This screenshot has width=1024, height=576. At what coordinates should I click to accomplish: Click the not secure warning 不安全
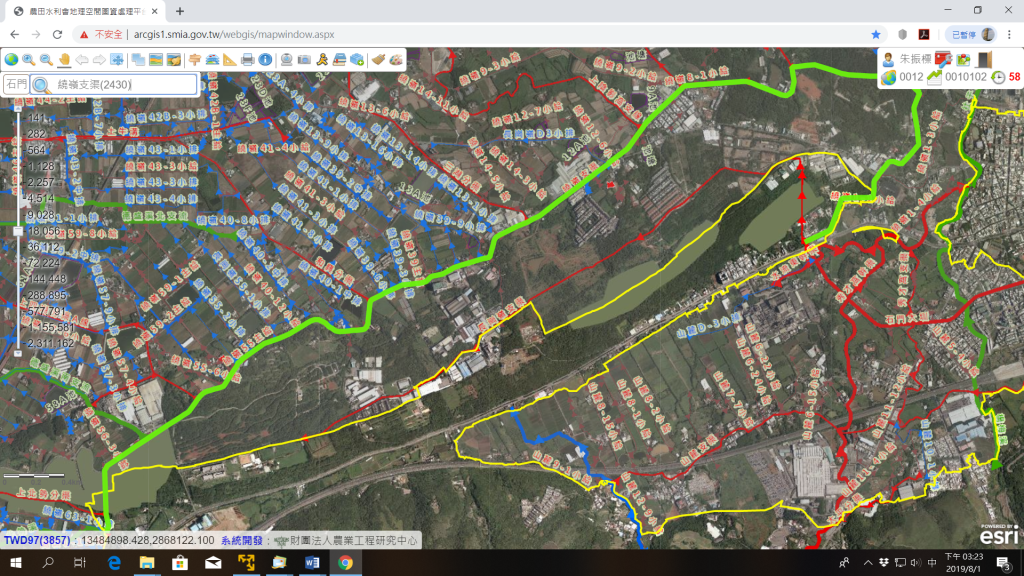click(108, 35)
